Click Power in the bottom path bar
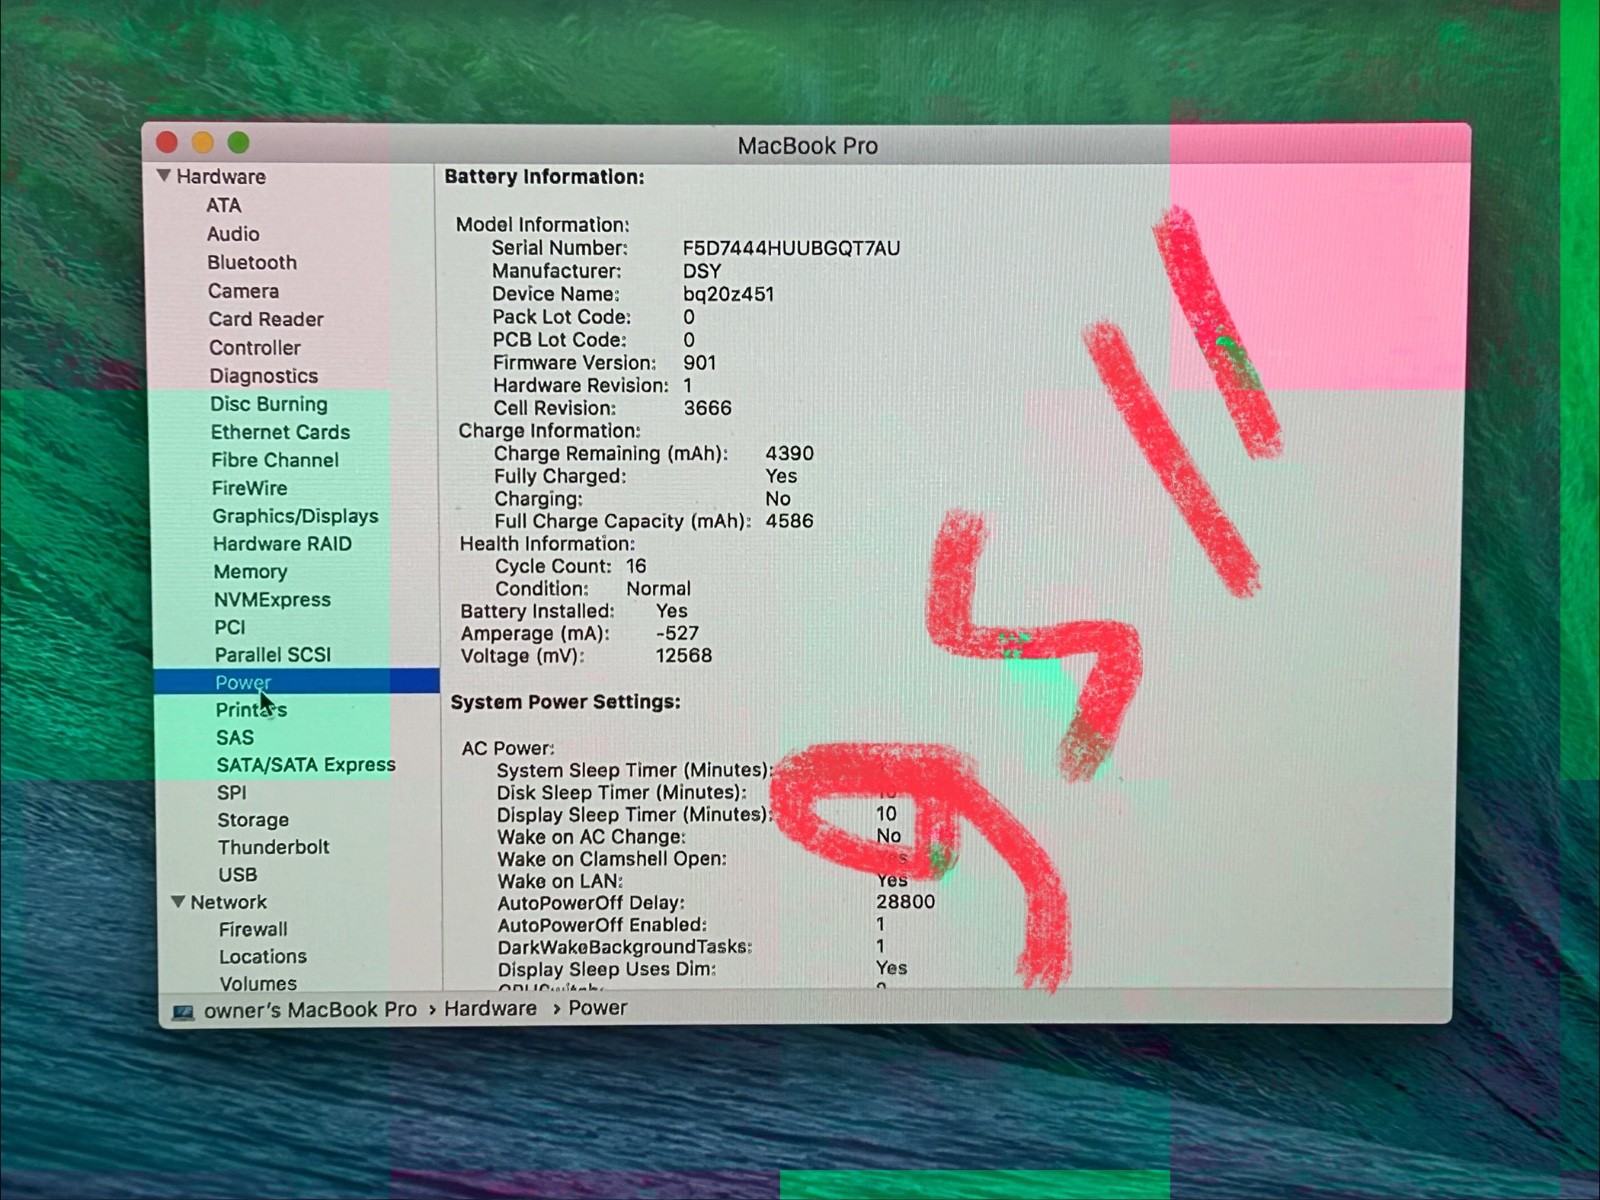The height and width of the screenshot is (1200, 1600). [x=598, y=1008]
